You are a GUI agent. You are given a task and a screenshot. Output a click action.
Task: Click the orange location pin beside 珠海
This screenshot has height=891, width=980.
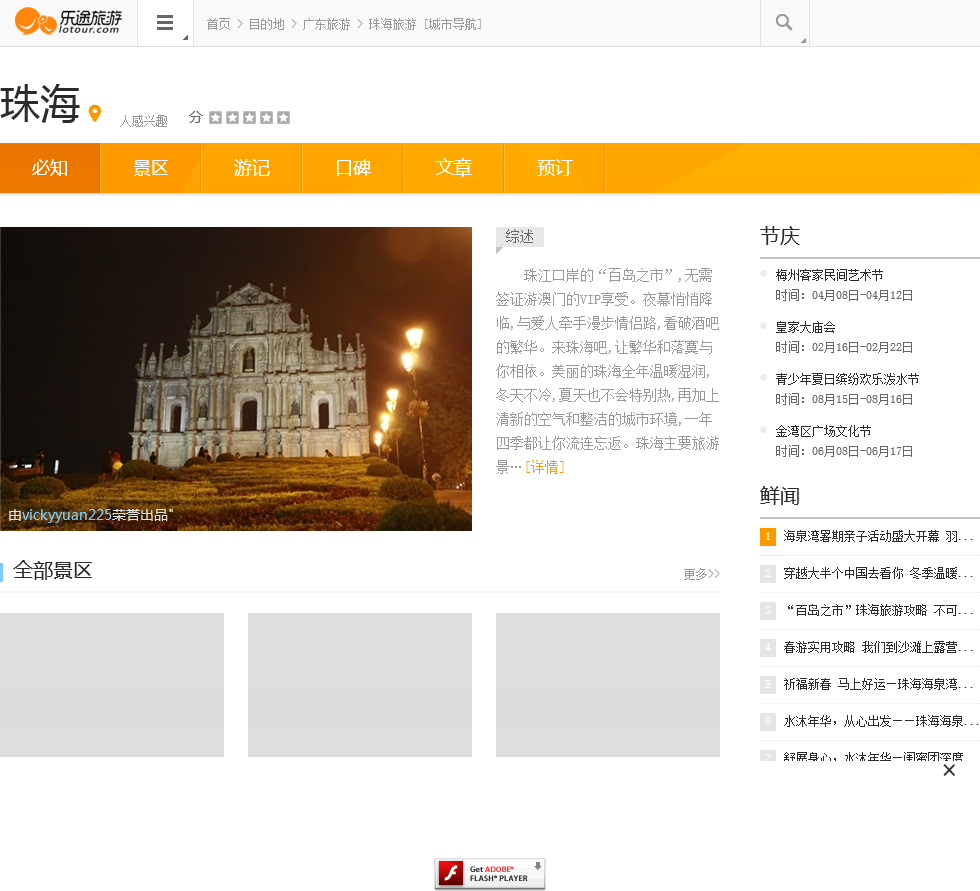[95, 114]
